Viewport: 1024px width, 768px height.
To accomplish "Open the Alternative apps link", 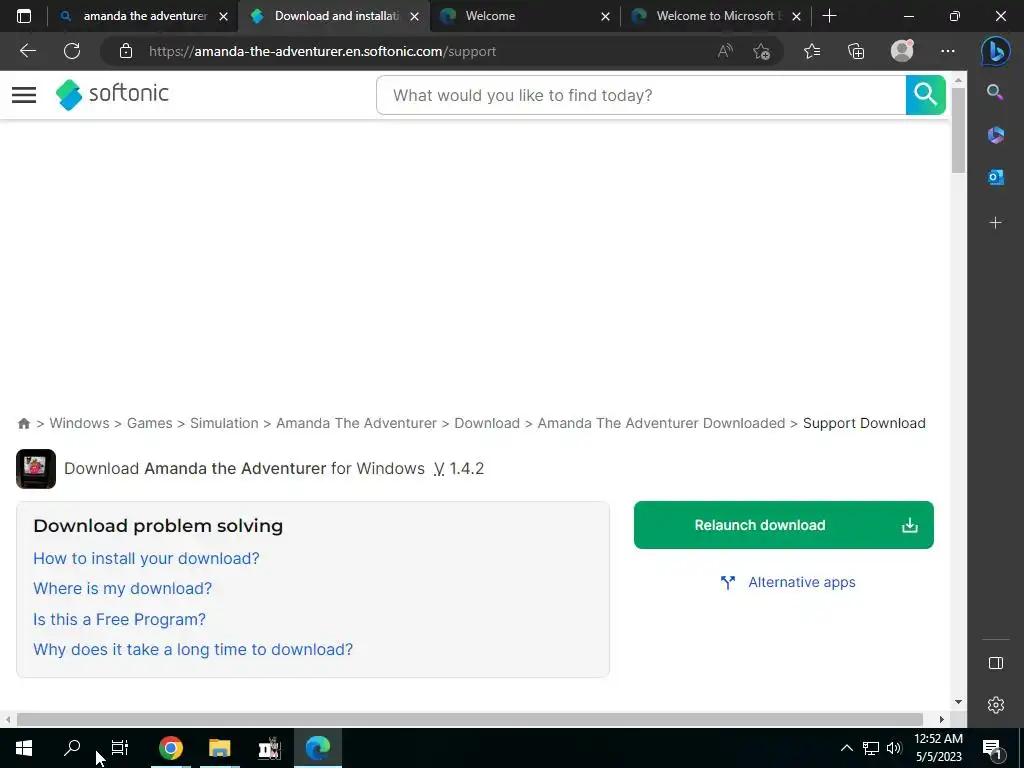I will click(x=788, y=582).
